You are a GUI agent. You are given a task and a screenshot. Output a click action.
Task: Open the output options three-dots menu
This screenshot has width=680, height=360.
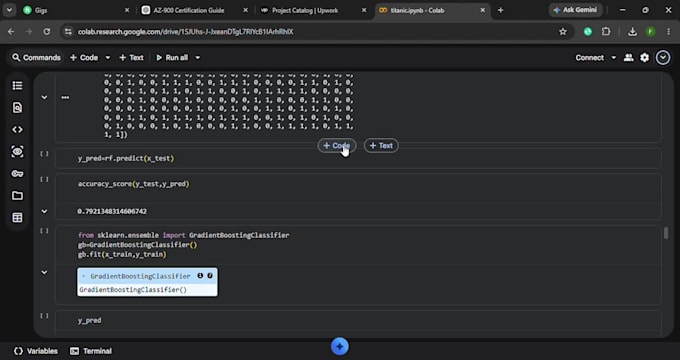click(x=65, y=97)
